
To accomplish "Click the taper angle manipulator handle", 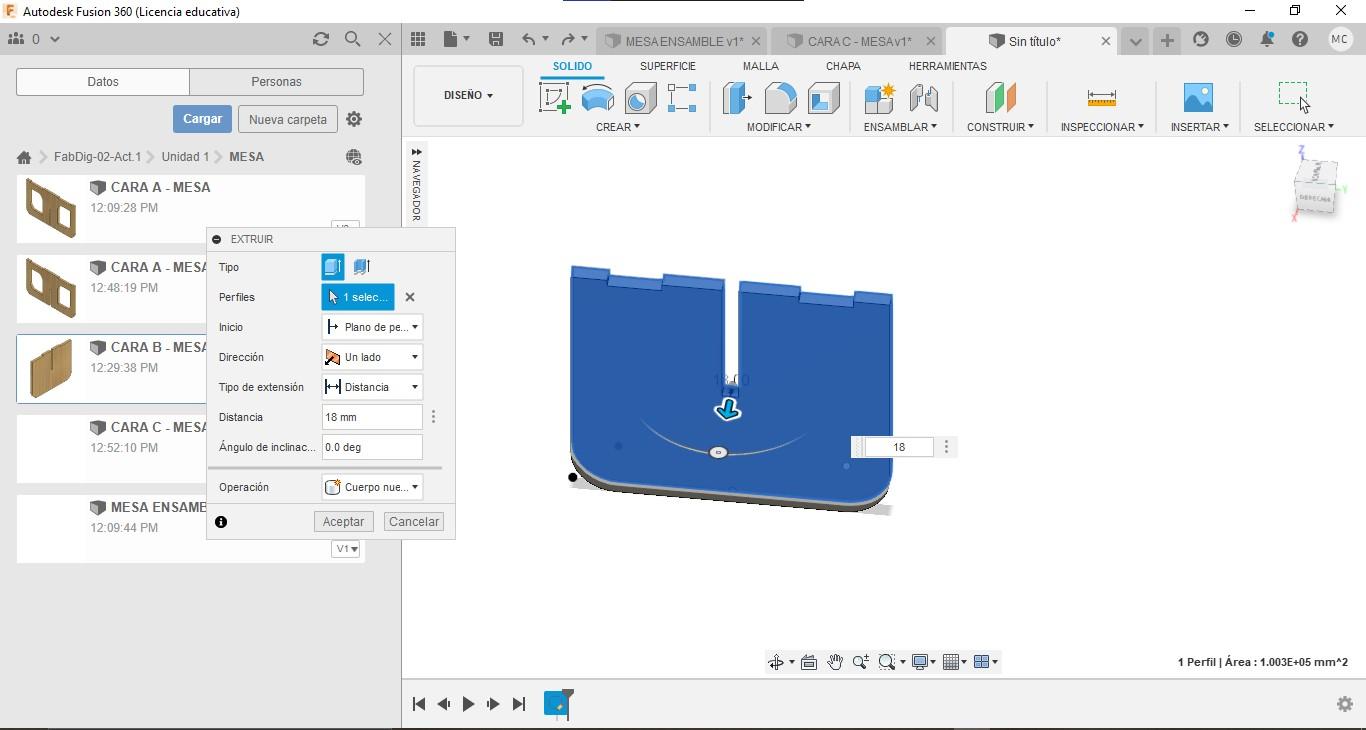I will pos(718,453).
